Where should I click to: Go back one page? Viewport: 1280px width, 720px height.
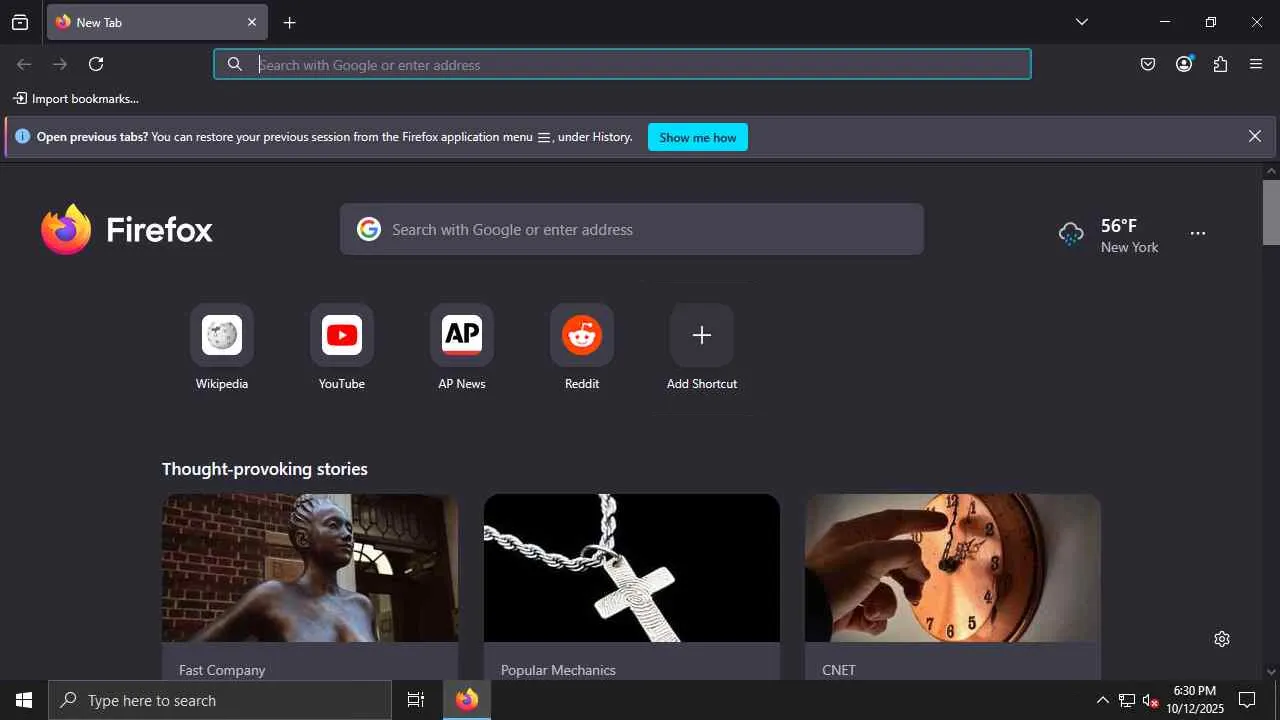click(24, 65)
